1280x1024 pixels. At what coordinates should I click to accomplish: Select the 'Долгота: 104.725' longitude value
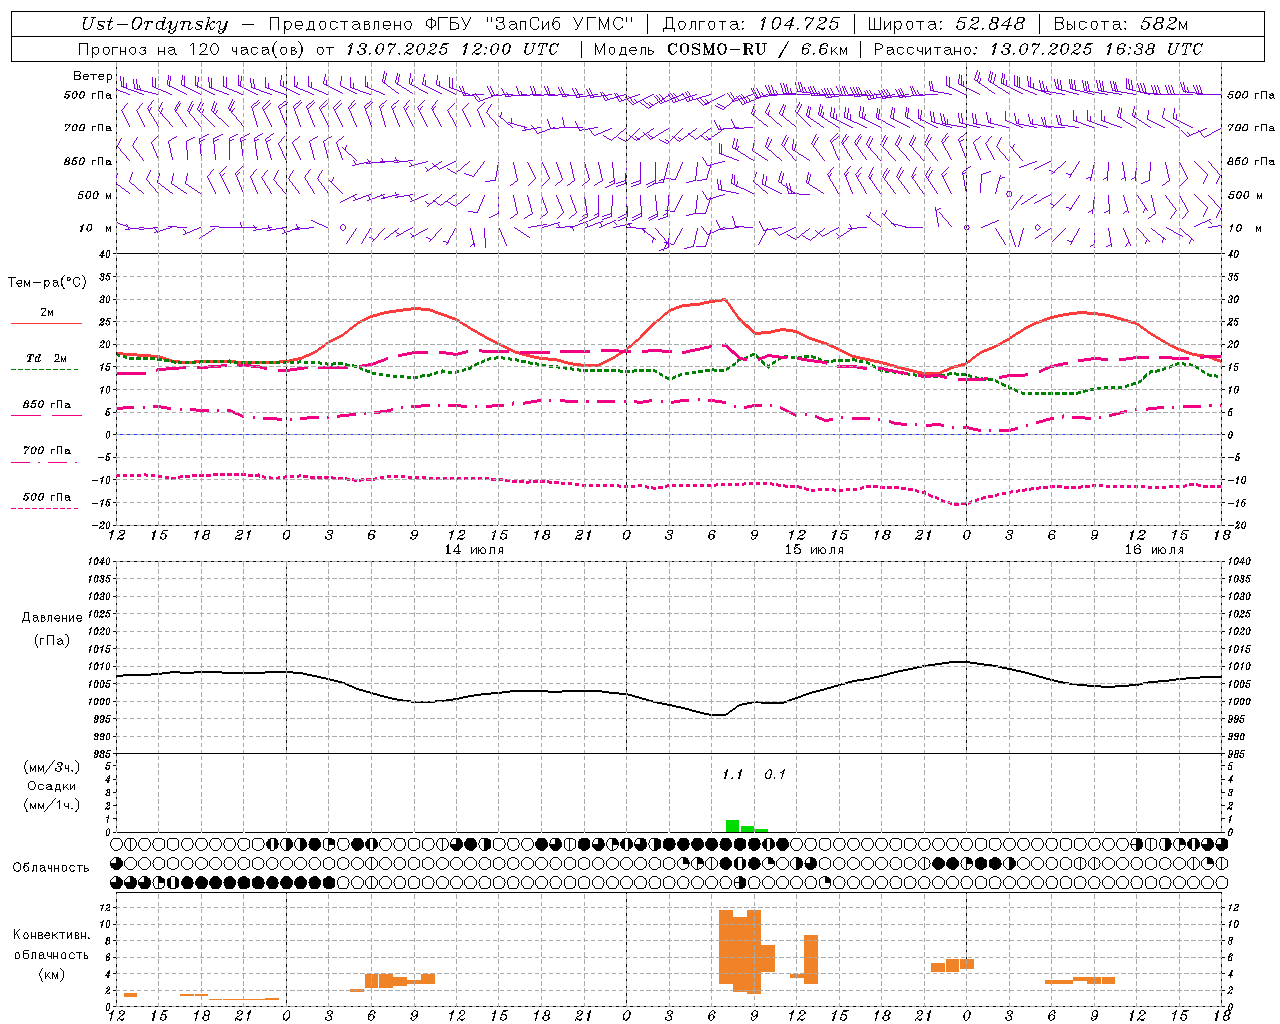click(751, 25)
